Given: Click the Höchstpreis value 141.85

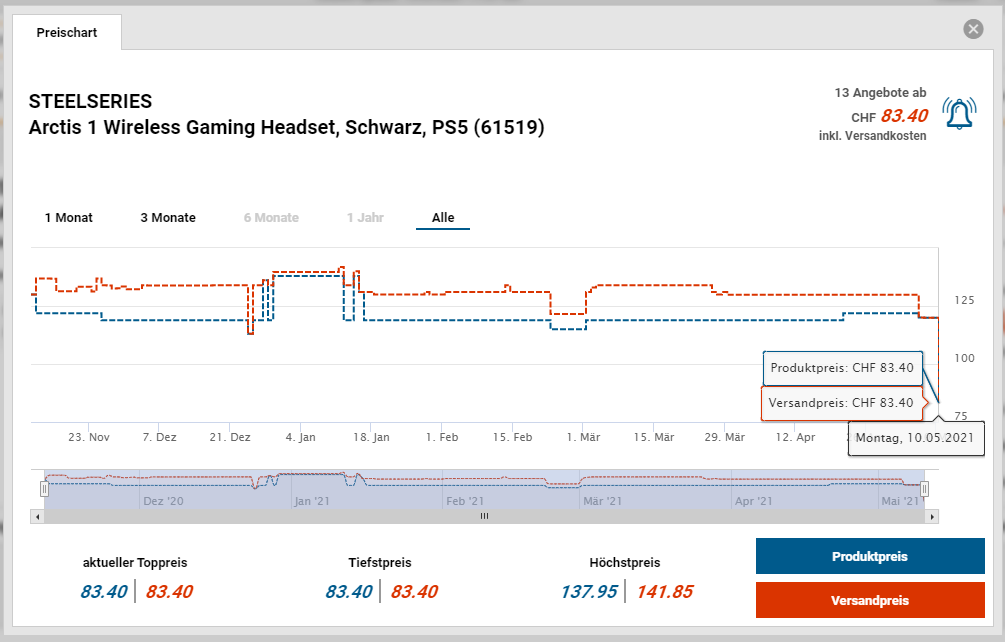Looking at the screenshot, I should [664, 592].
